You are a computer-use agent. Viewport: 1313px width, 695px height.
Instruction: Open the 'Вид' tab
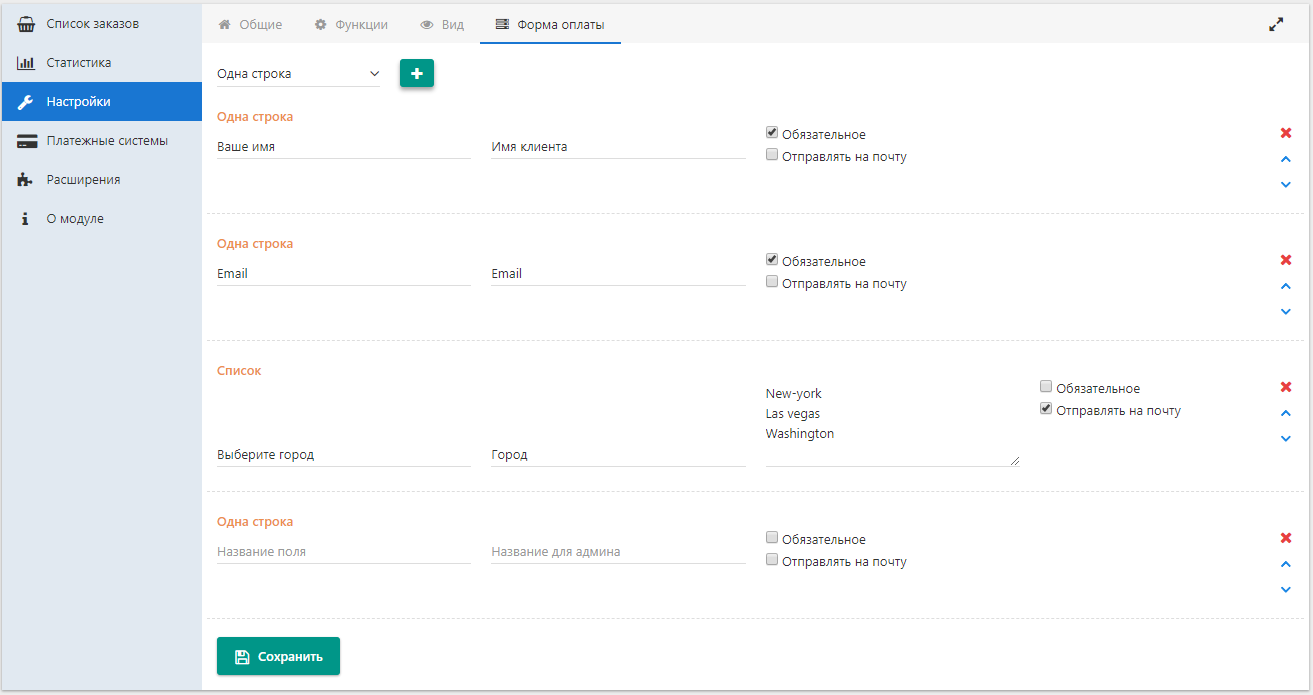(x=442, y=24)
